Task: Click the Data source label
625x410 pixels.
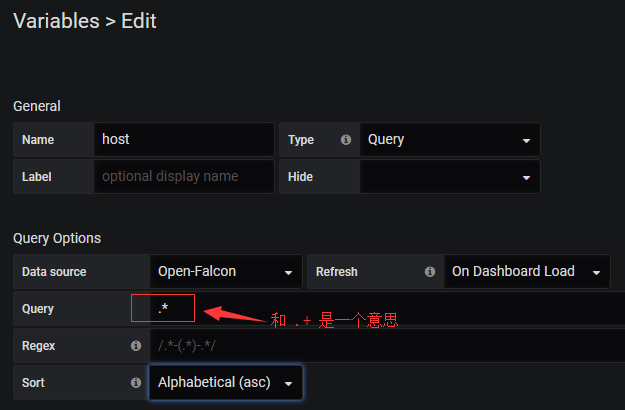Action: coord(54,271)
